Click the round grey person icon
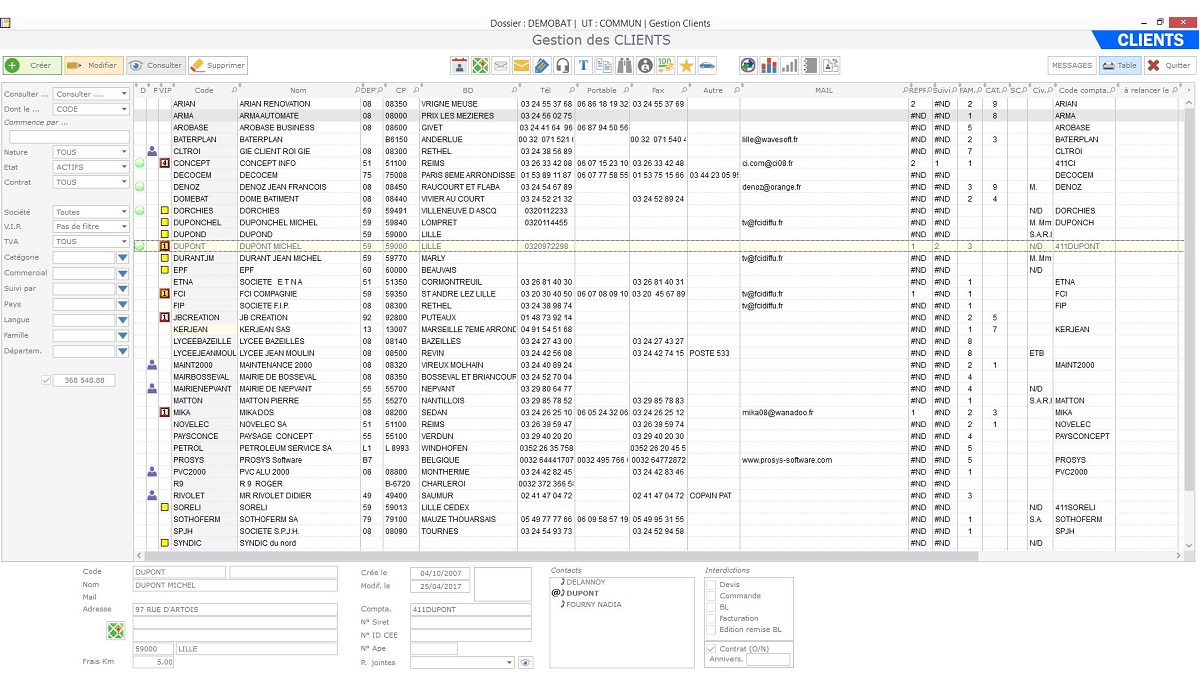This screenshot has height=687, width=1200. point(645,65)
